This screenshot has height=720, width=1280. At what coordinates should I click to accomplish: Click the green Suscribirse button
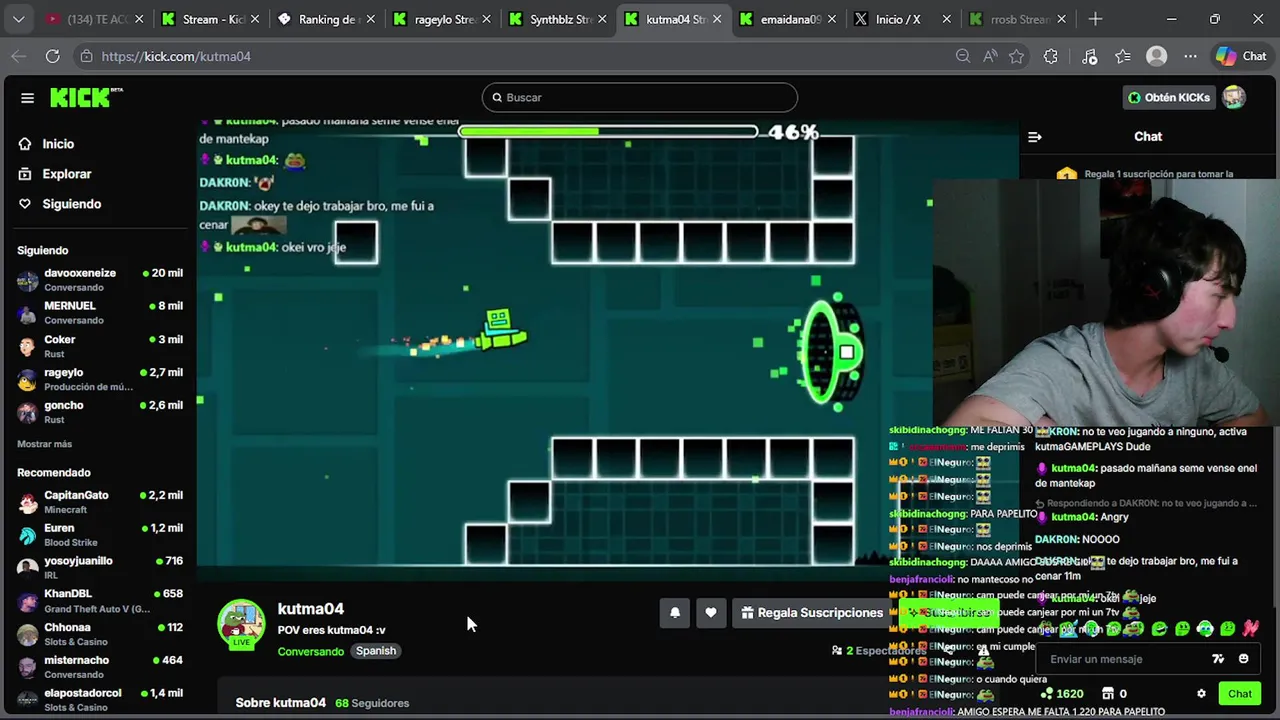pyautogui.click(x=947, y=613)
